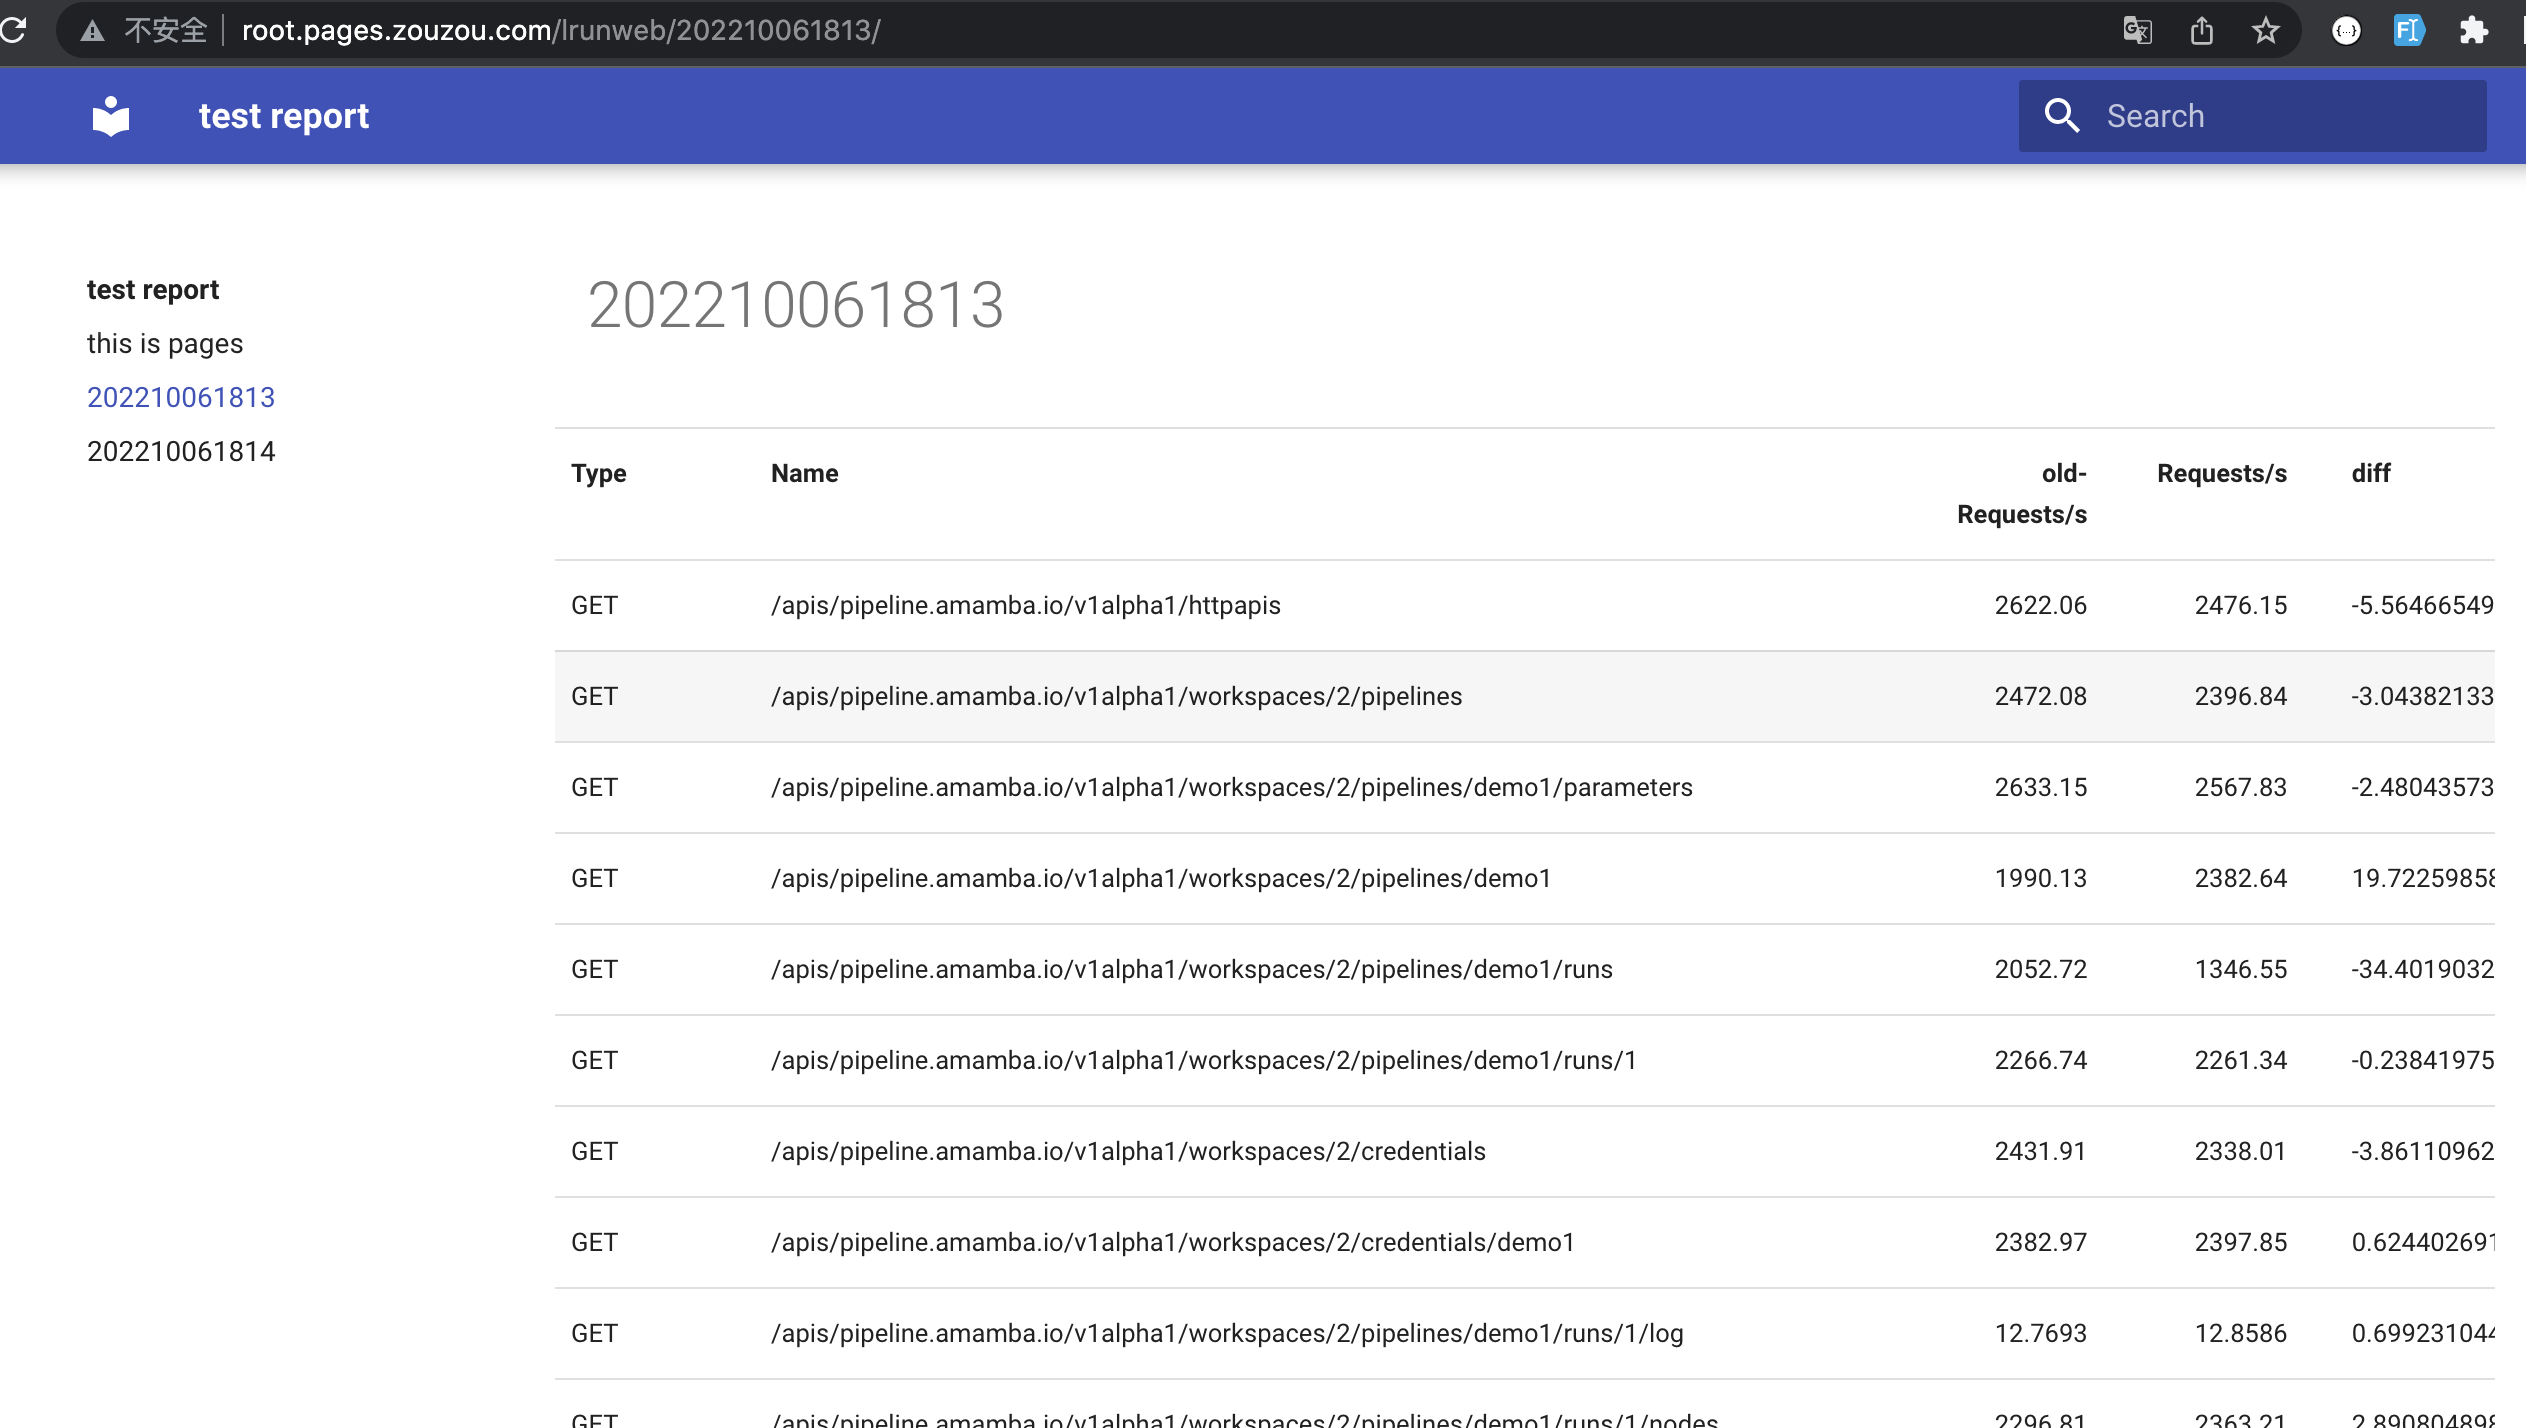Click the Requests/s value 2567.83
This screenshot has width=2526, height=1428.
click(x=2240, y=787)
